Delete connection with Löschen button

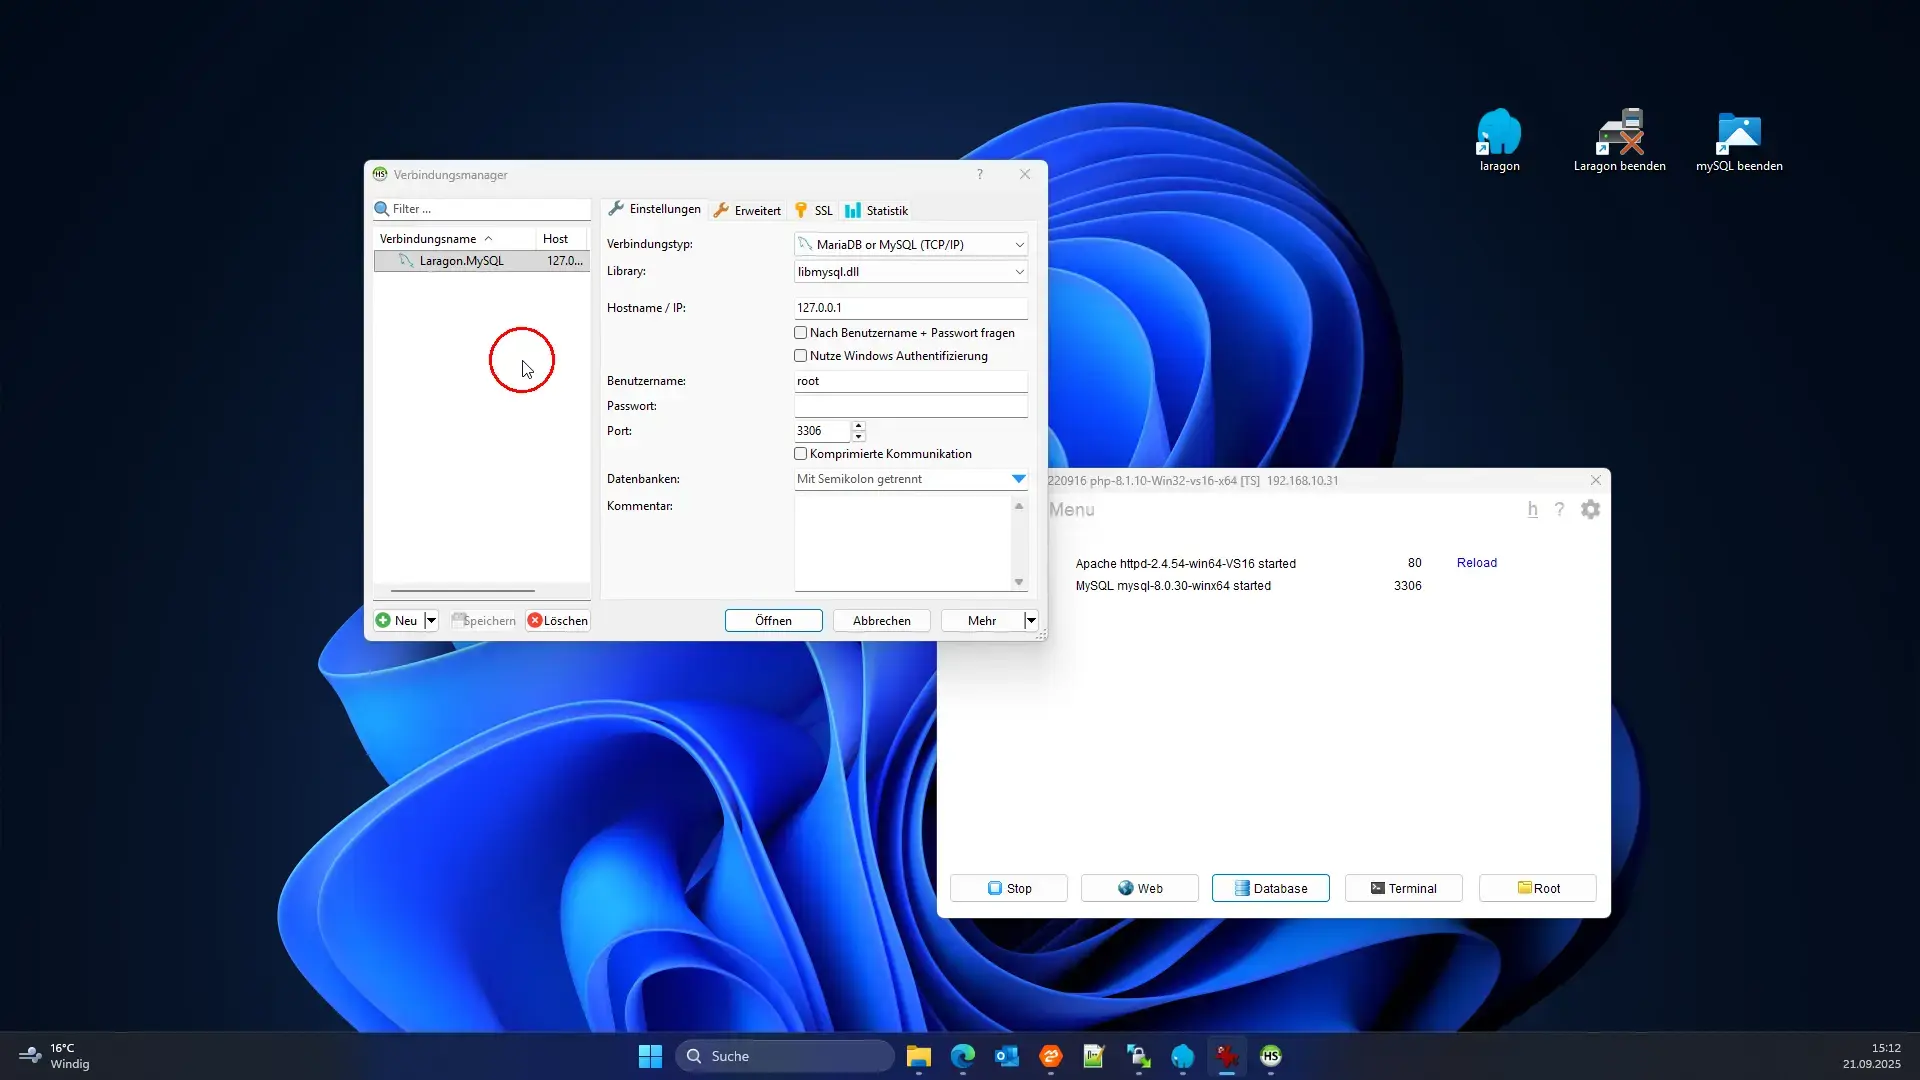pos(558,621)
